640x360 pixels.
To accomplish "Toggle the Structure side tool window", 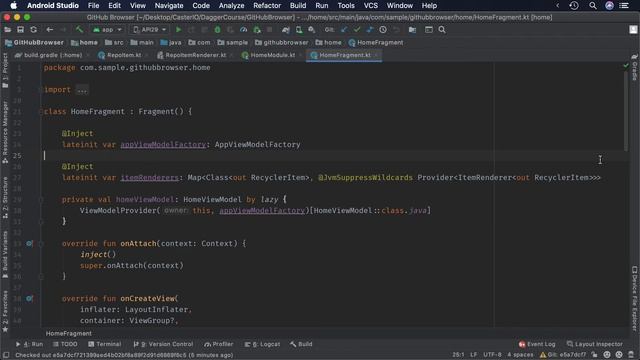I will (5, 198).
